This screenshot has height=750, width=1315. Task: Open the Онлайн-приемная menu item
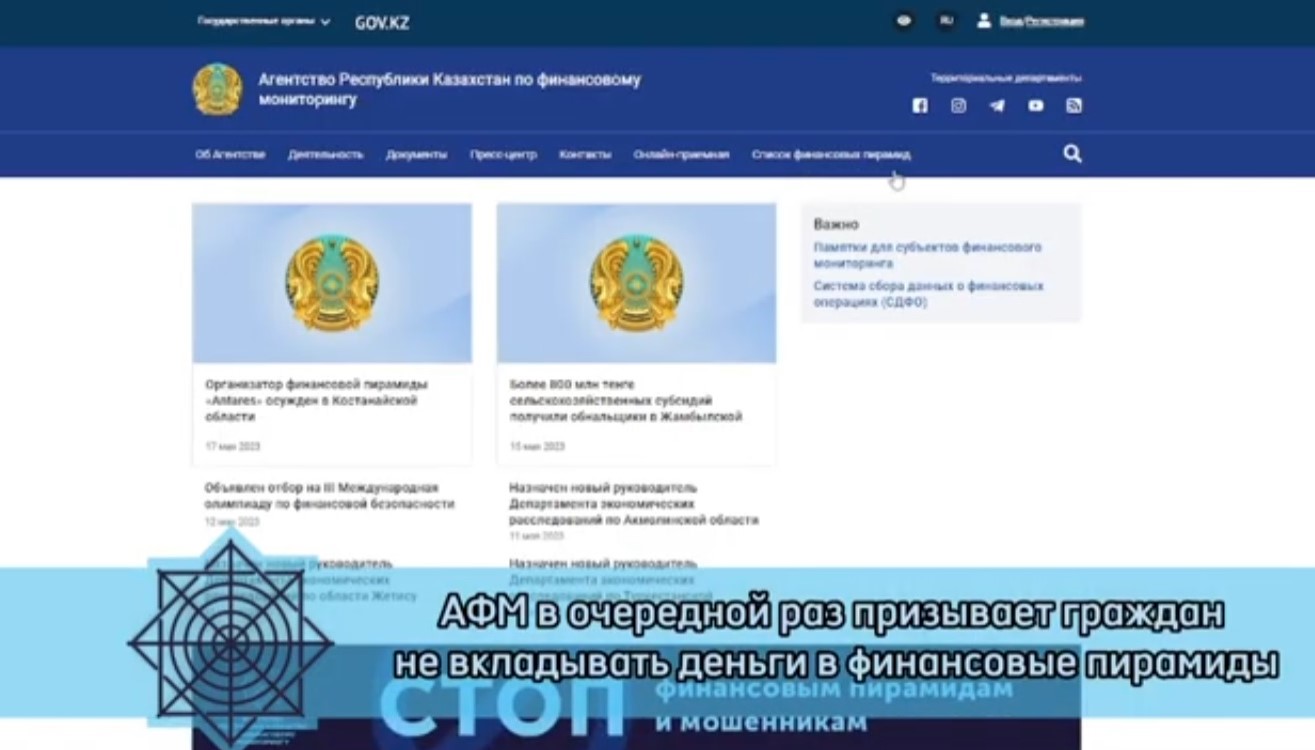point(681,155)
